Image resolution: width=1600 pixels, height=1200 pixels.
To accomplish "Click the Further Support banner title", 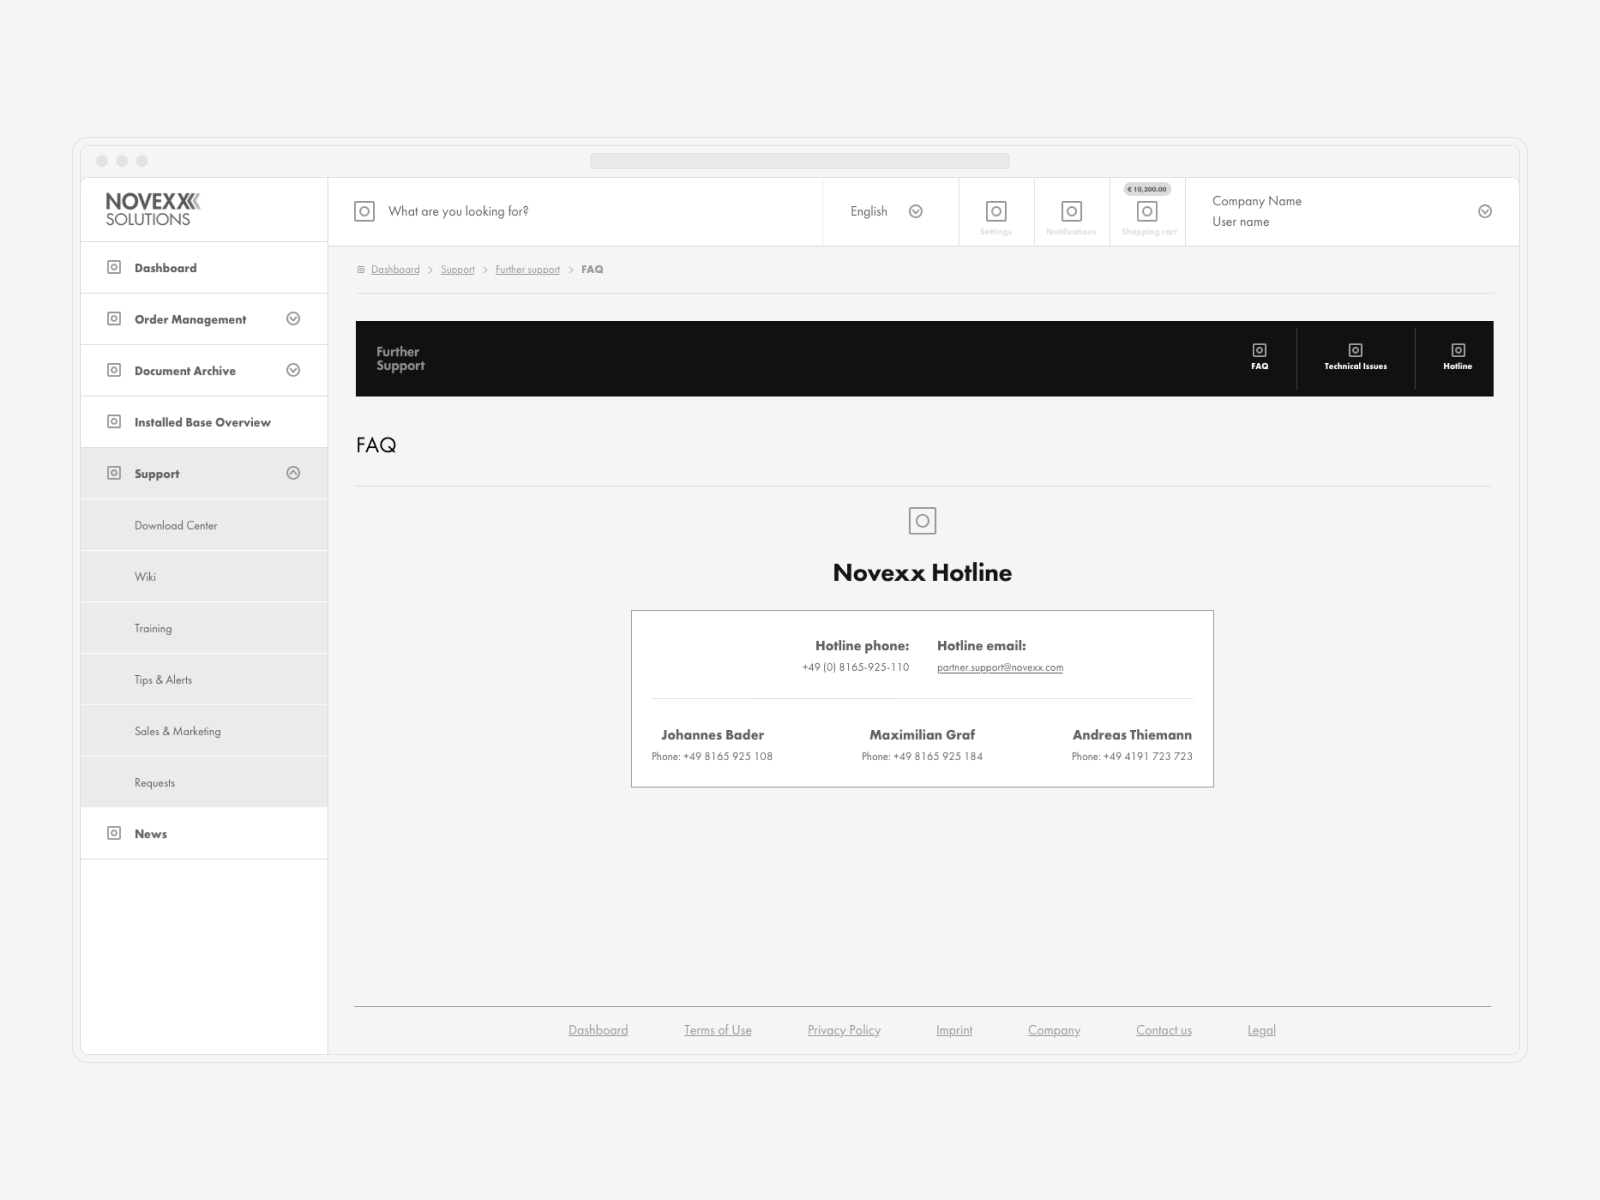I will click(400, 358).
